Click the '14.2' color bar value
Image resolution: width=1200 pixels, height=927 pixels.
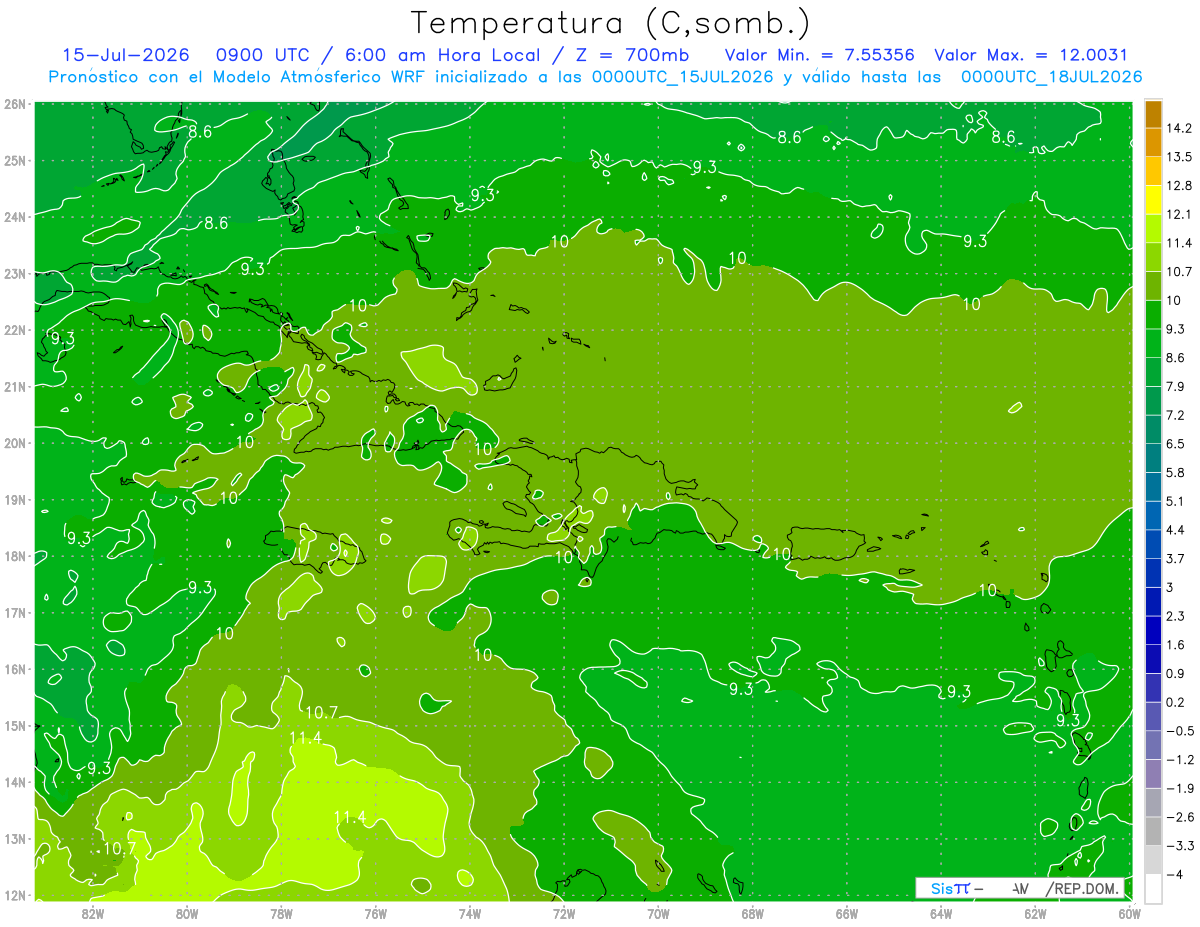[1179, 128]
